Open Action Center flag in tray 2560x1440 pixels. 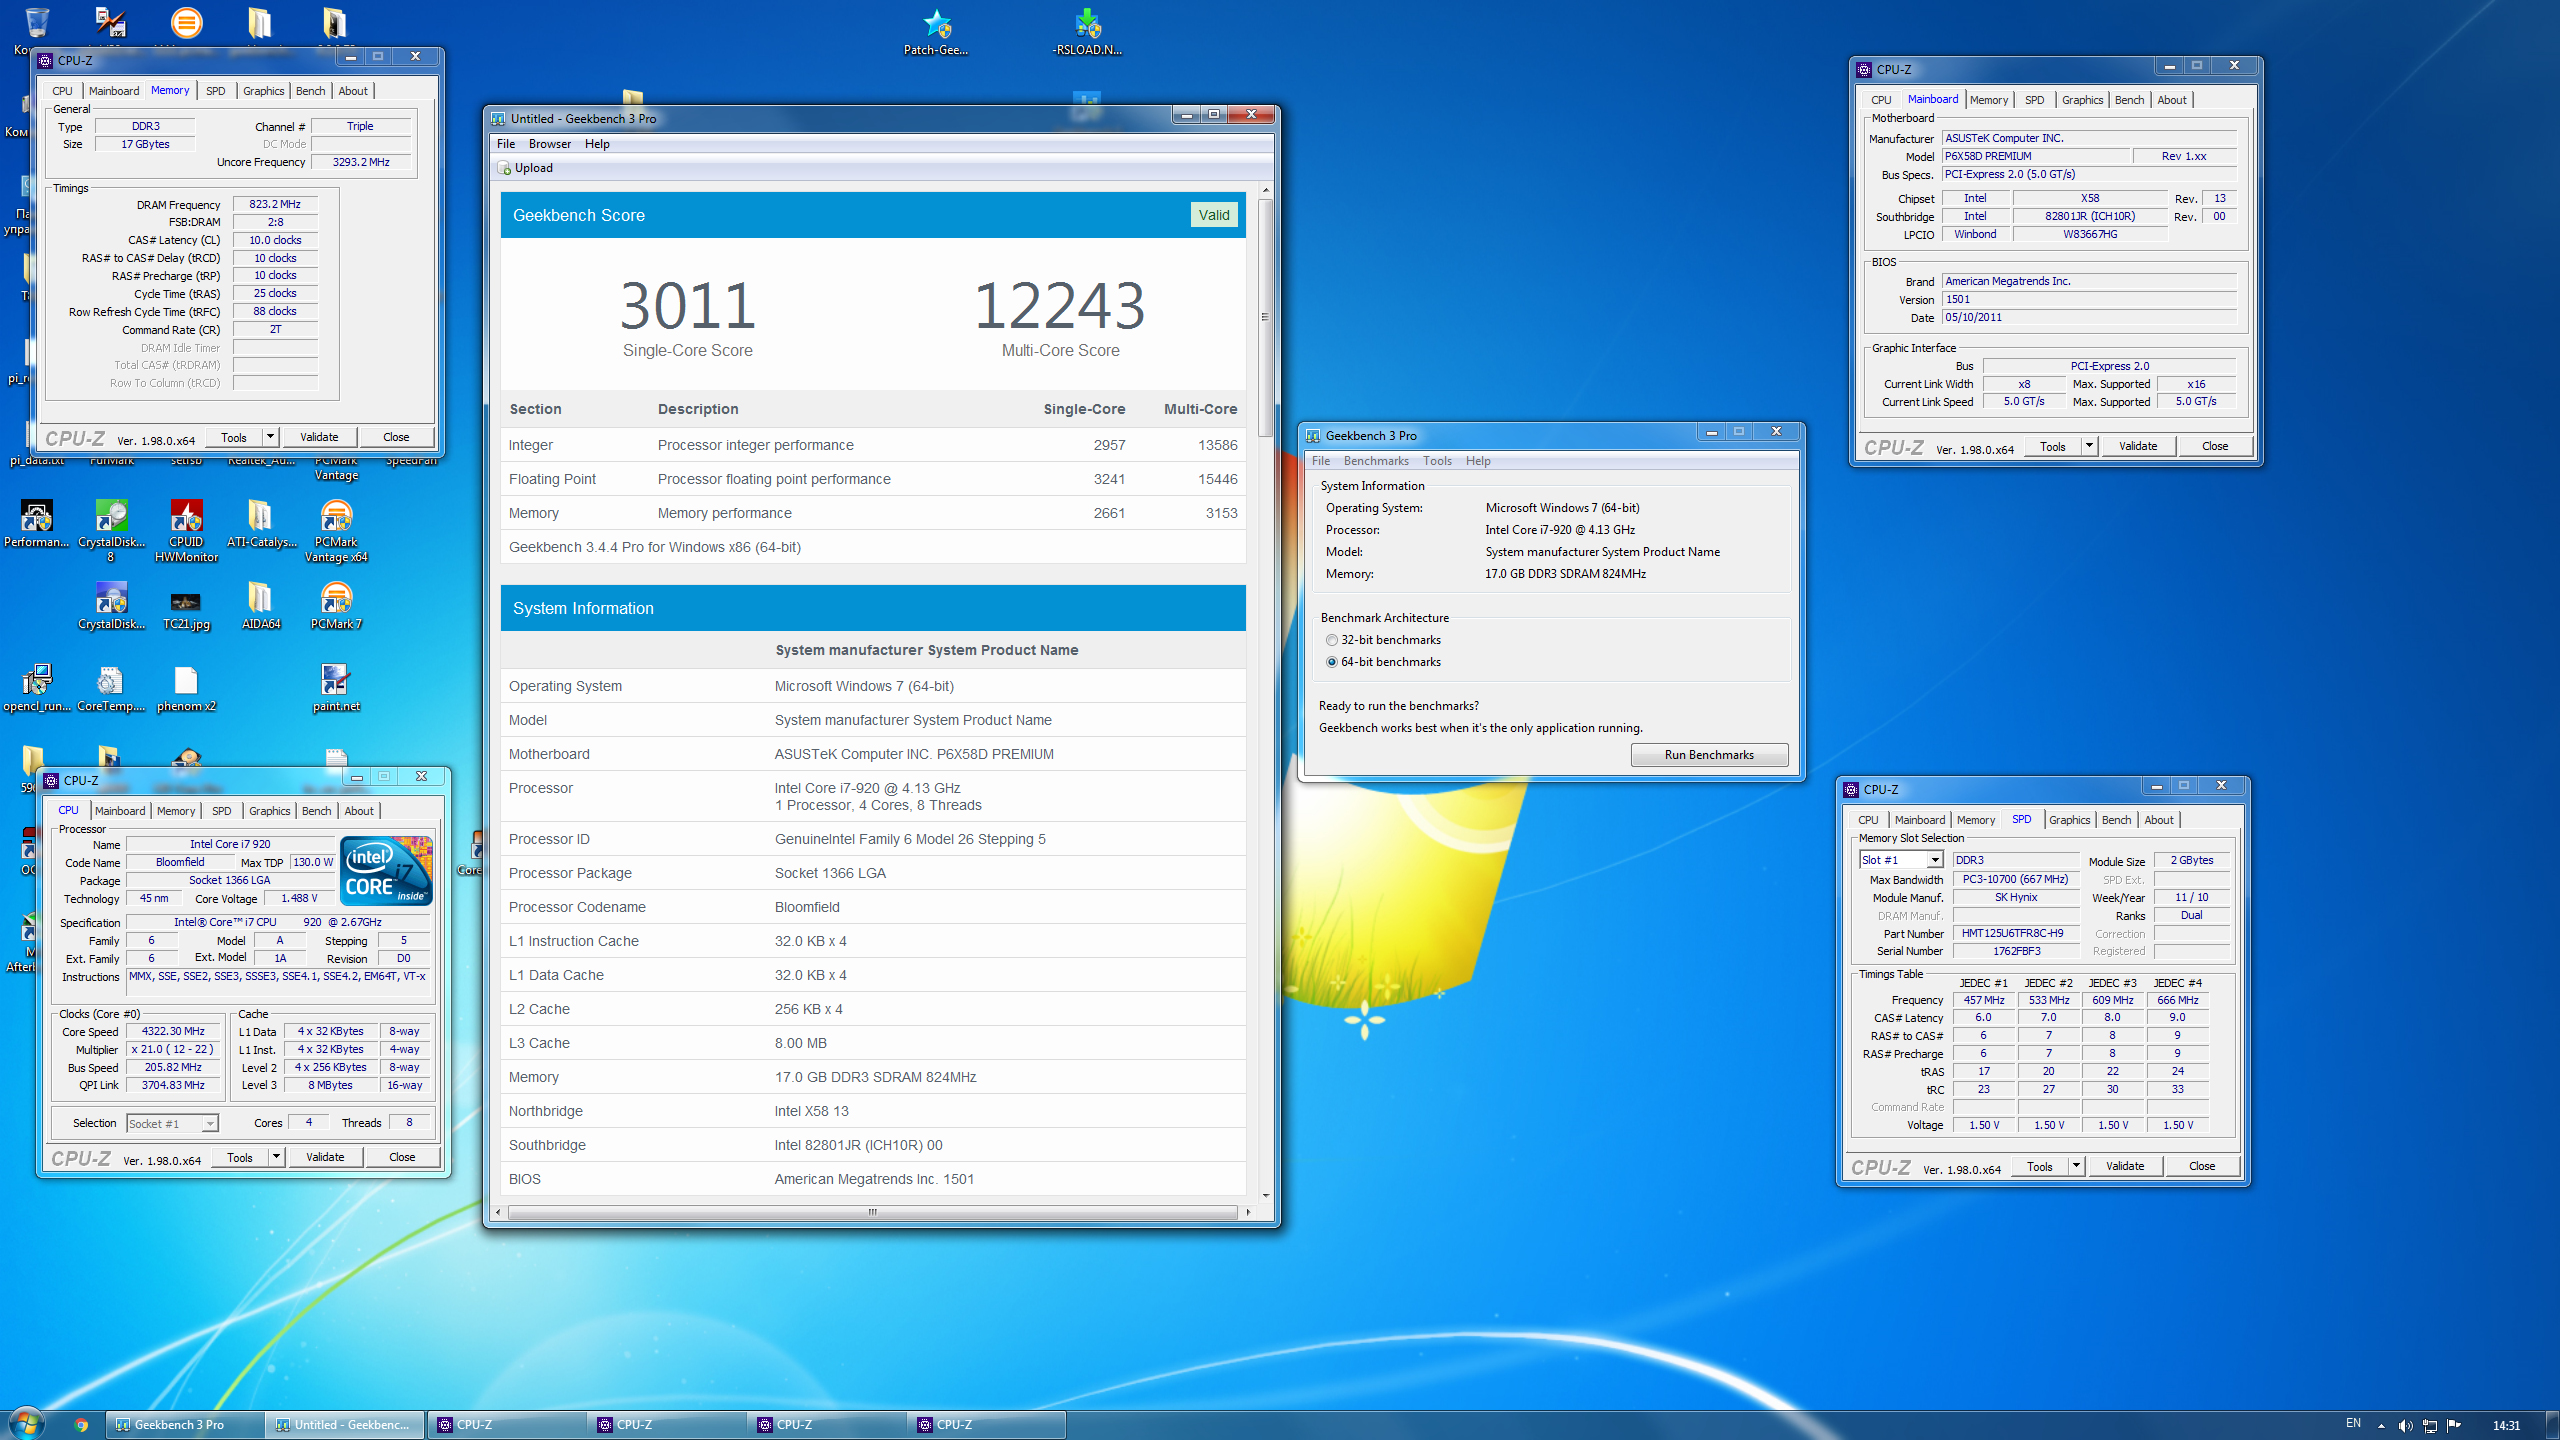[x=2453, y=1425]
